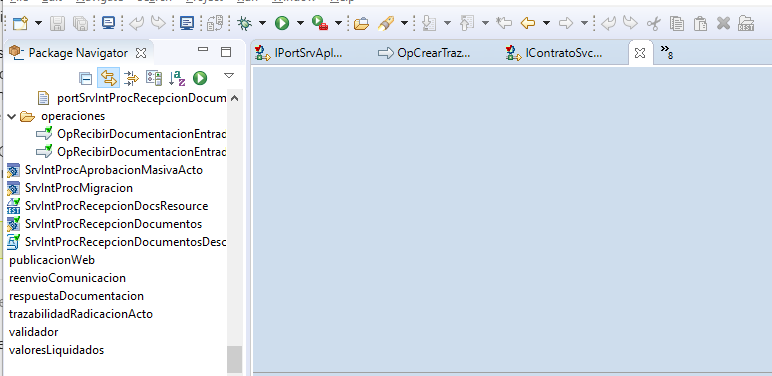Collapse the operaciones folder
Viewport: 772px width, 376px height.
[x=12, y=117]
